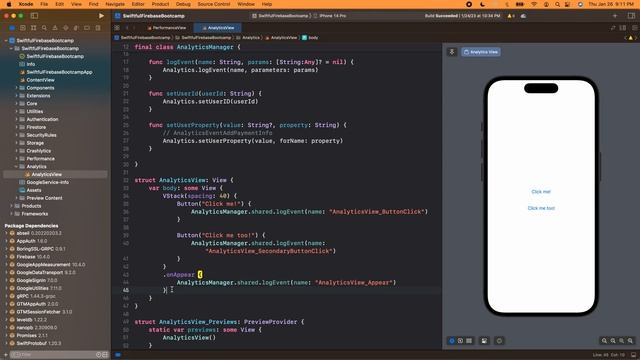The image size is (640, 360).
Task: Zoom in the canvas preview
Action: click(x=631, y=340)
